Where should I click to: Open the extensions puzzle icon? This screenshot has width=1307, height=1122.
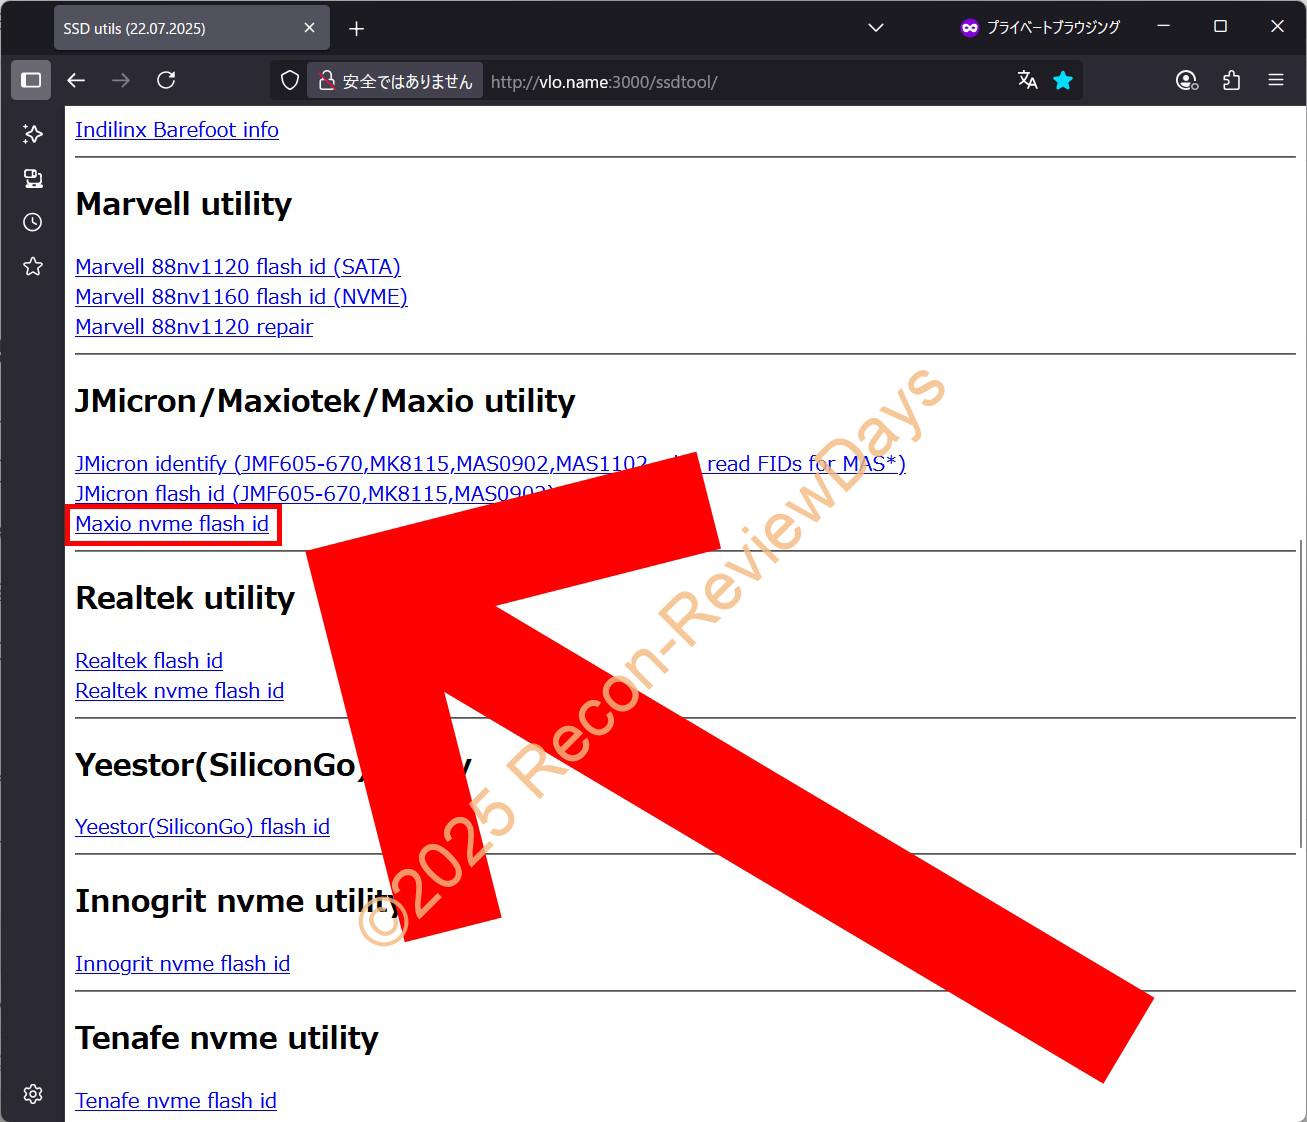[x=1231, y=80]
